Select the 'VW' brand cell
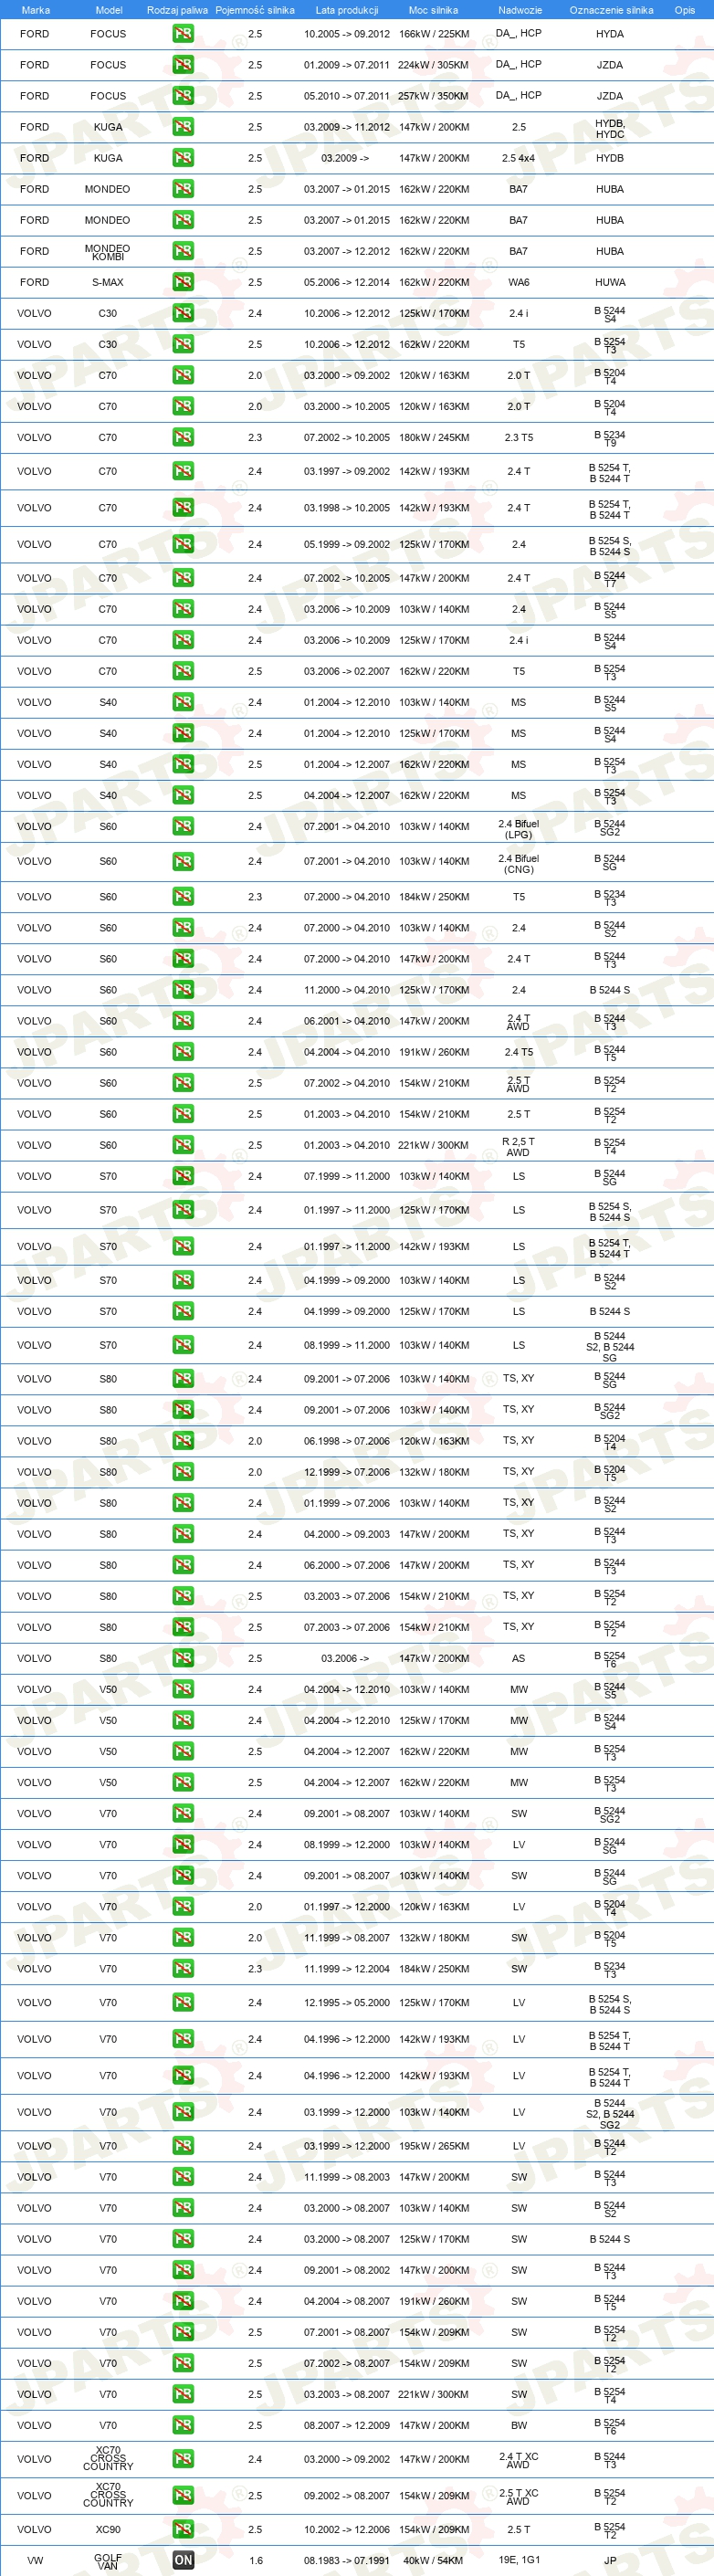This screenshot has height=2576, width=714. pos(35,2560)
